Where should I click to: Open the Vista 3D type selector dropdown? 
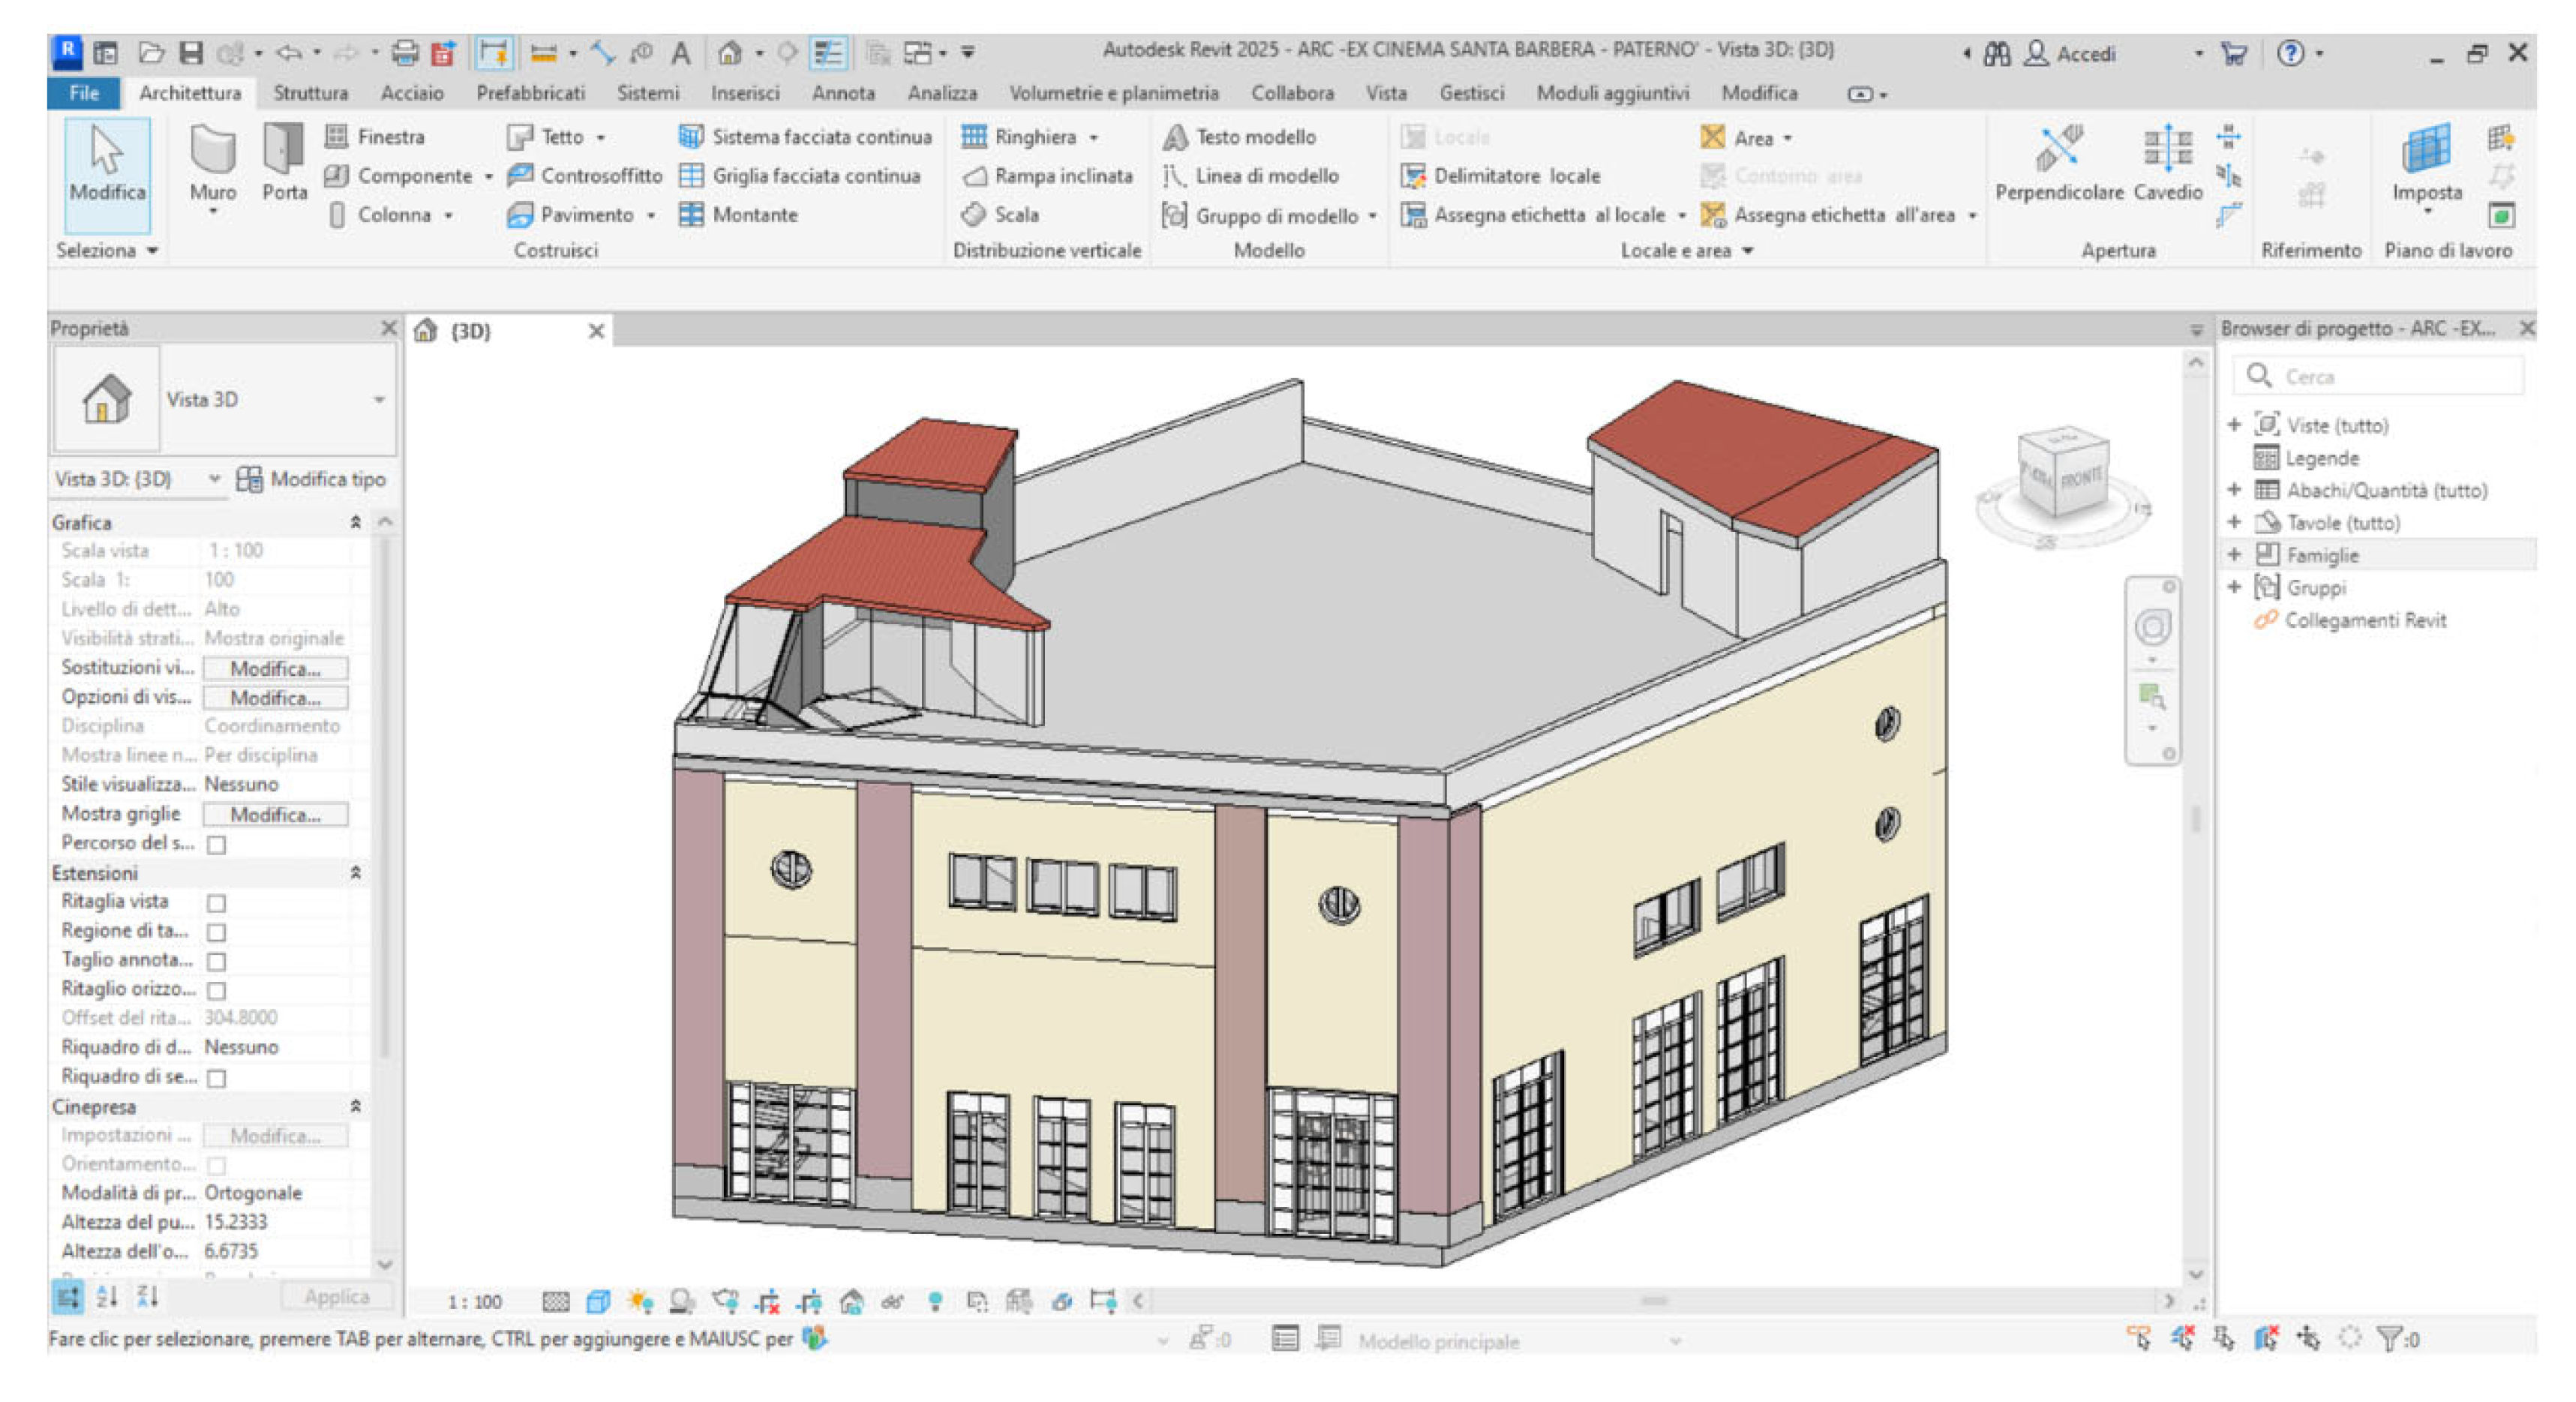[379, 400]
